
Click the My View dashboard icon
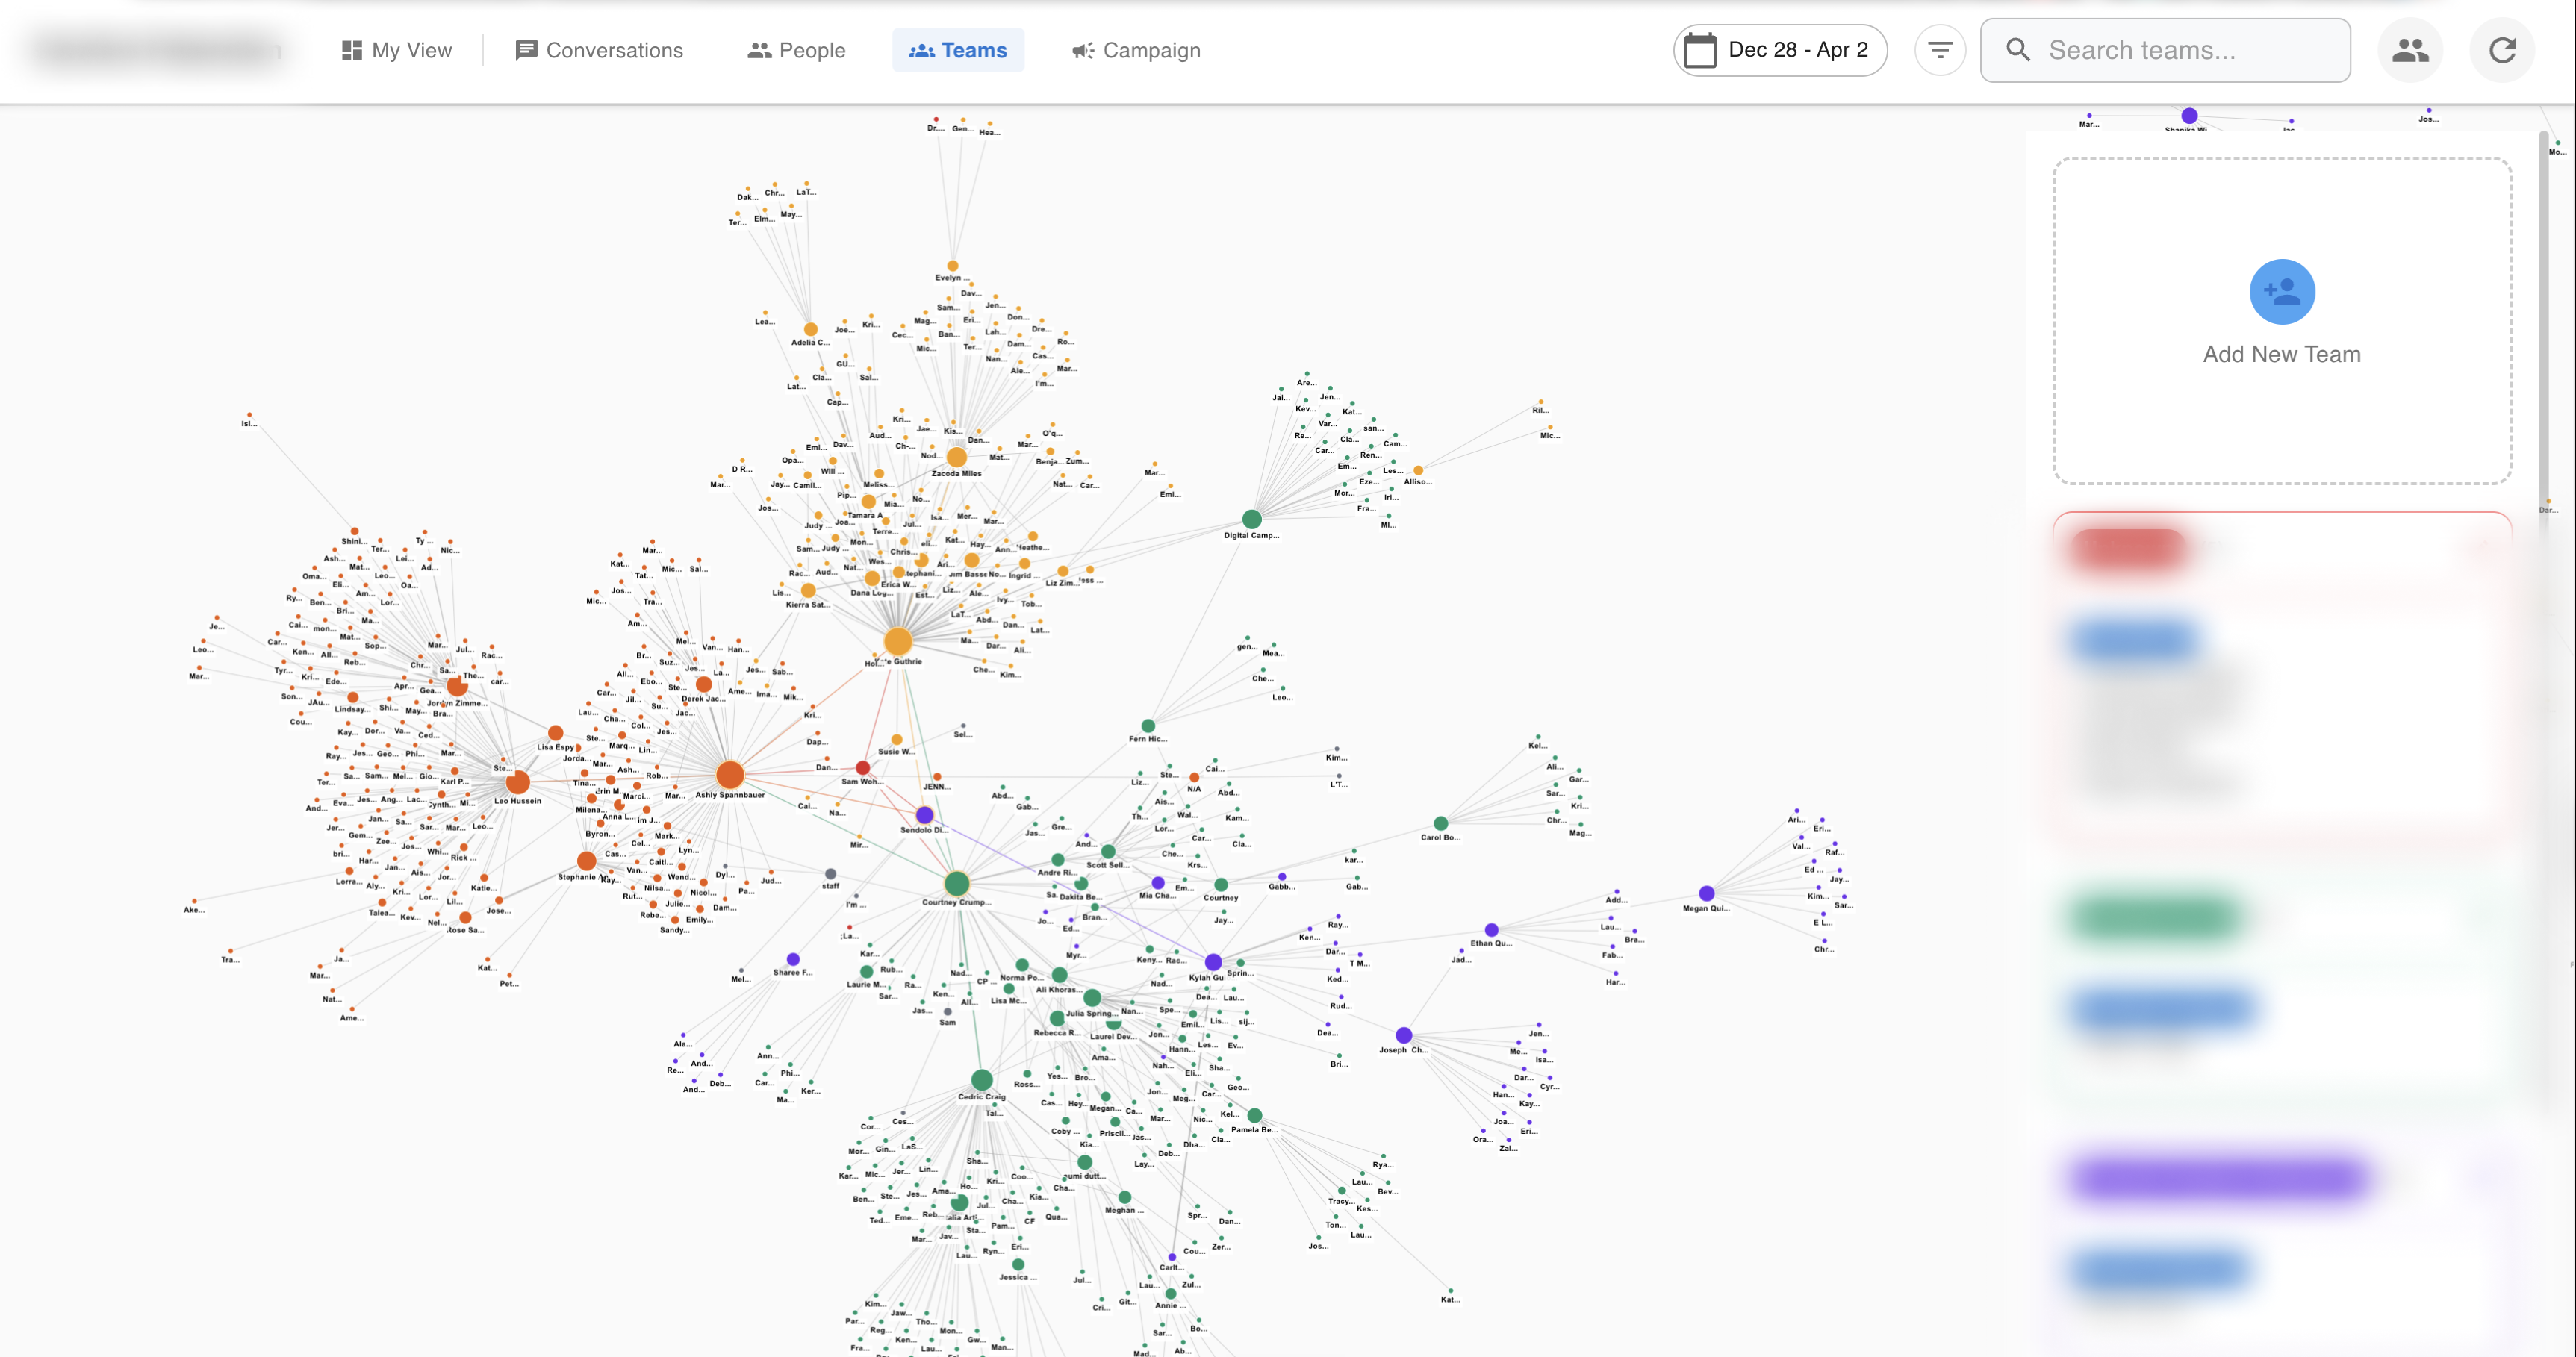[351, 50]
